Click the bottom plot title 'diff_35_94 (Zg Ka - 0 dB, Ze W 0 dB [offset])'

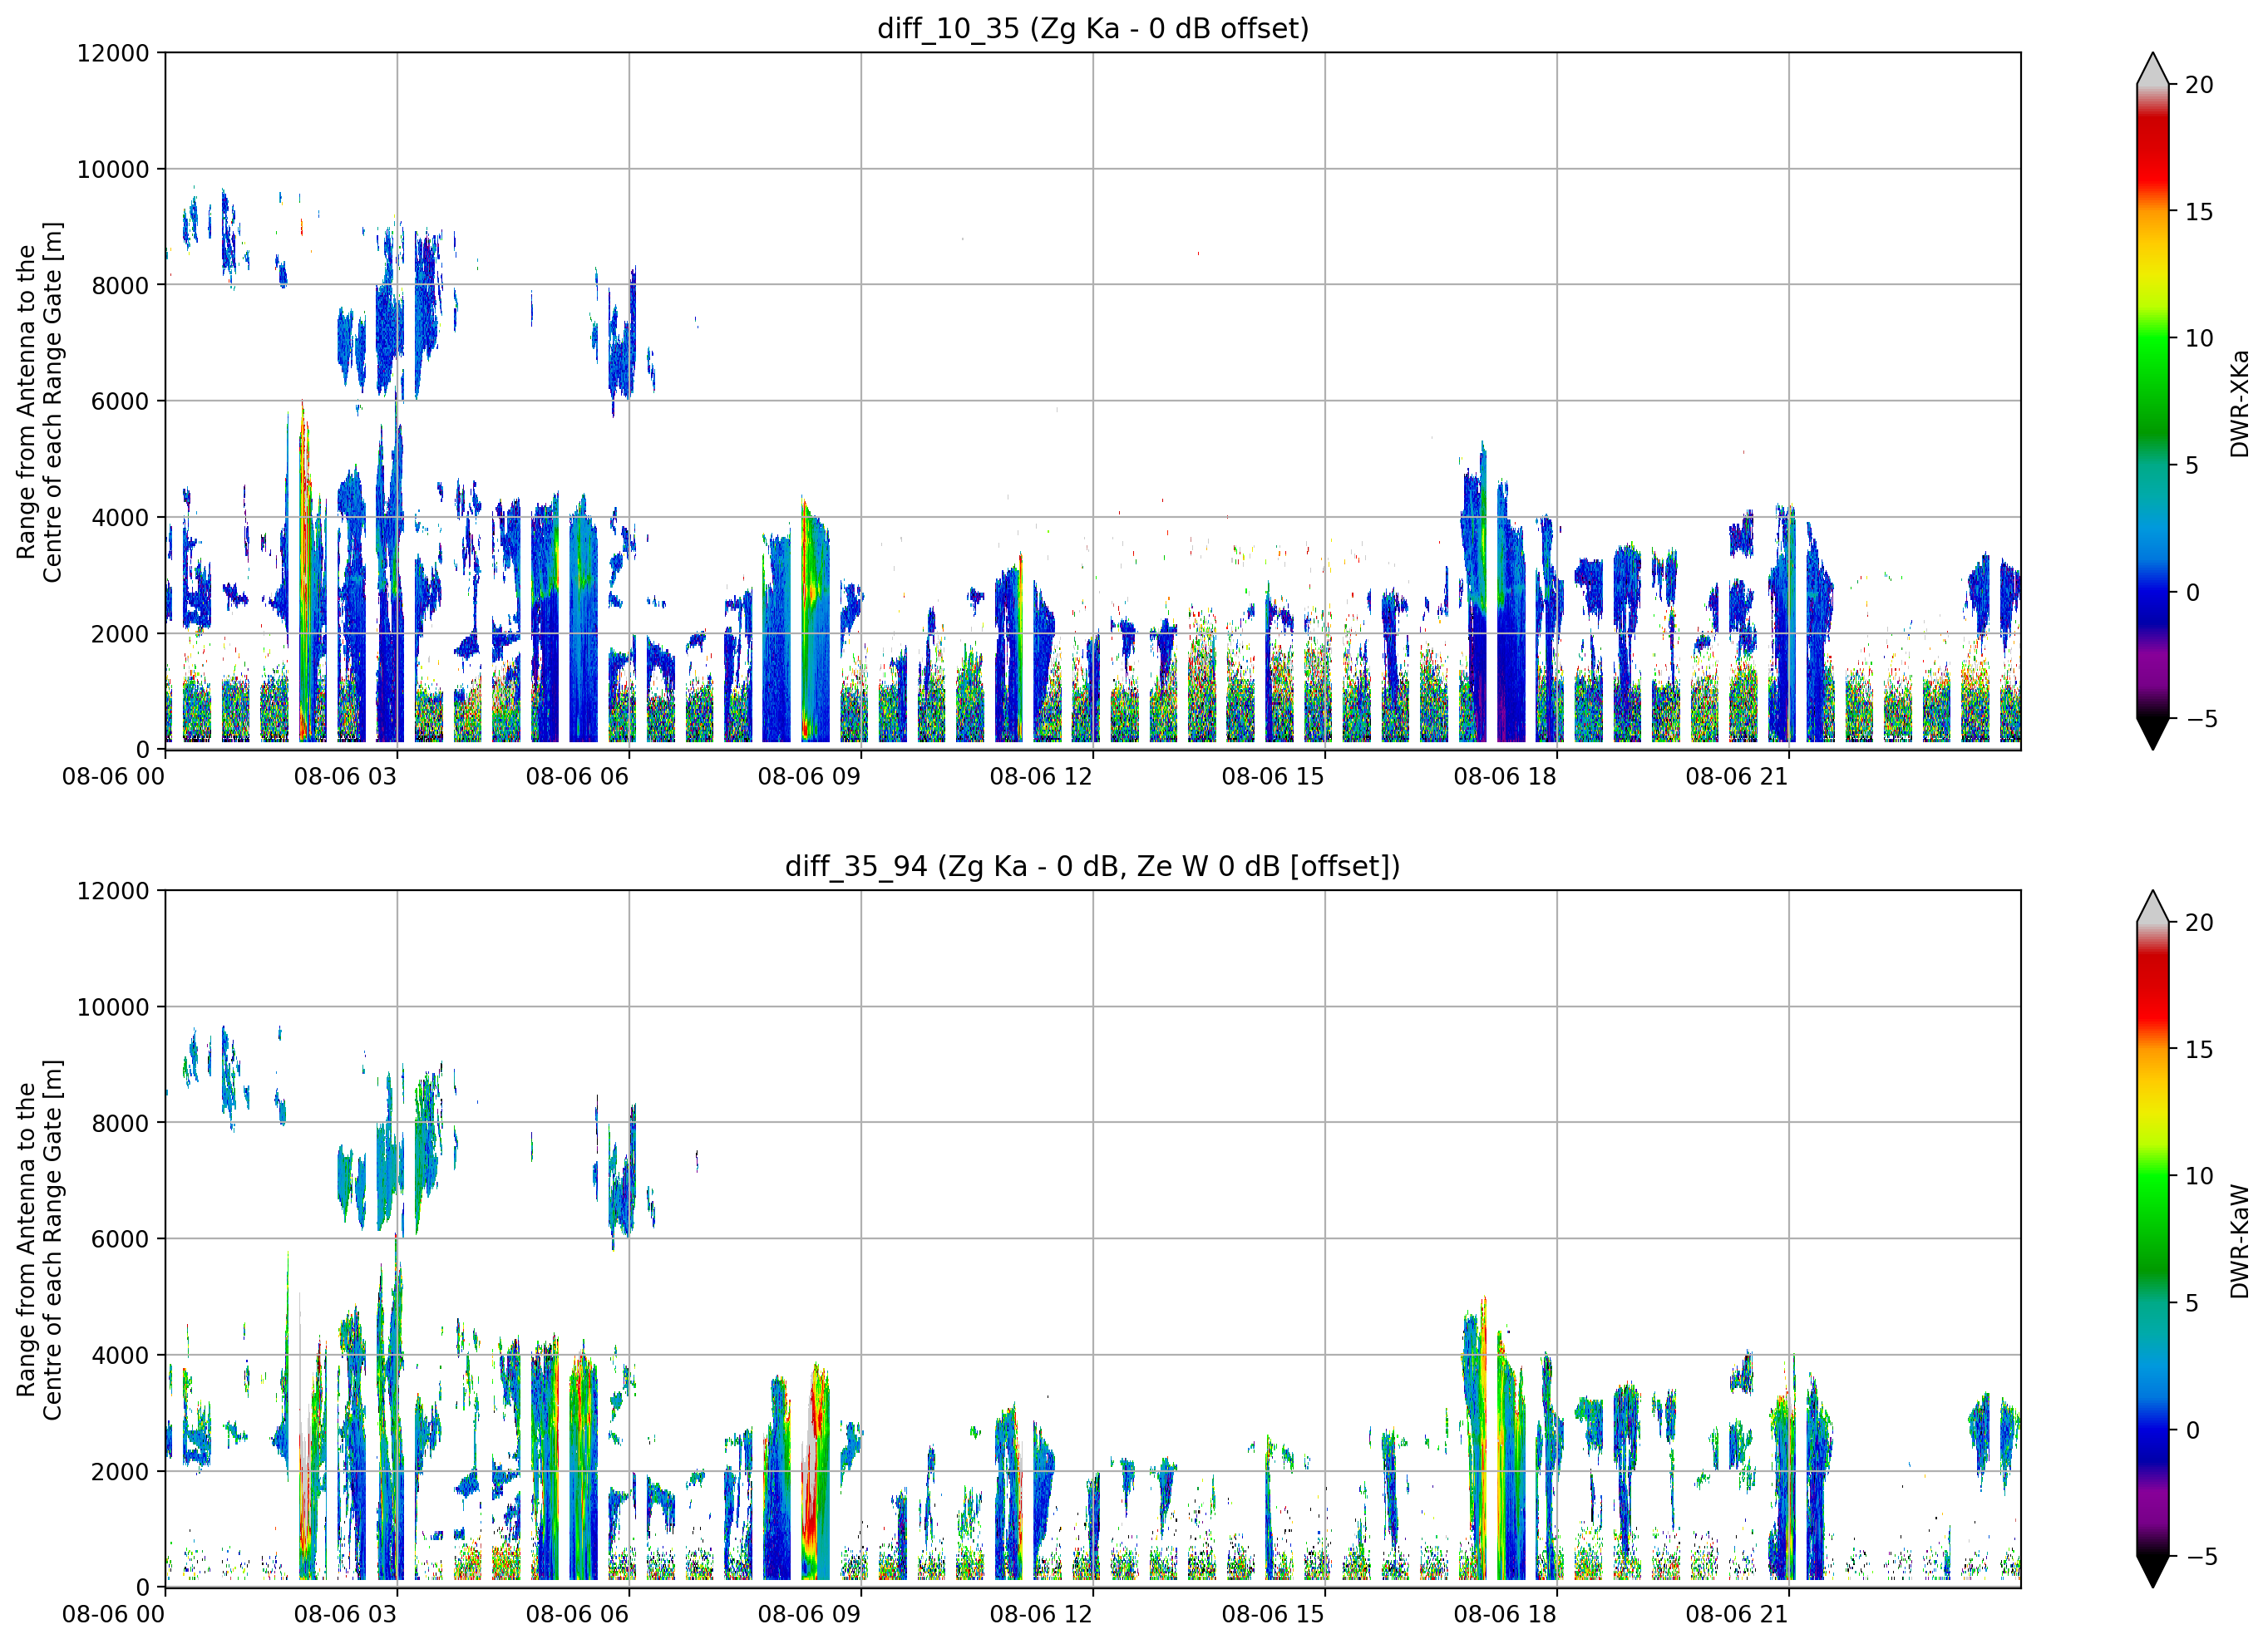pos(1093,866)
